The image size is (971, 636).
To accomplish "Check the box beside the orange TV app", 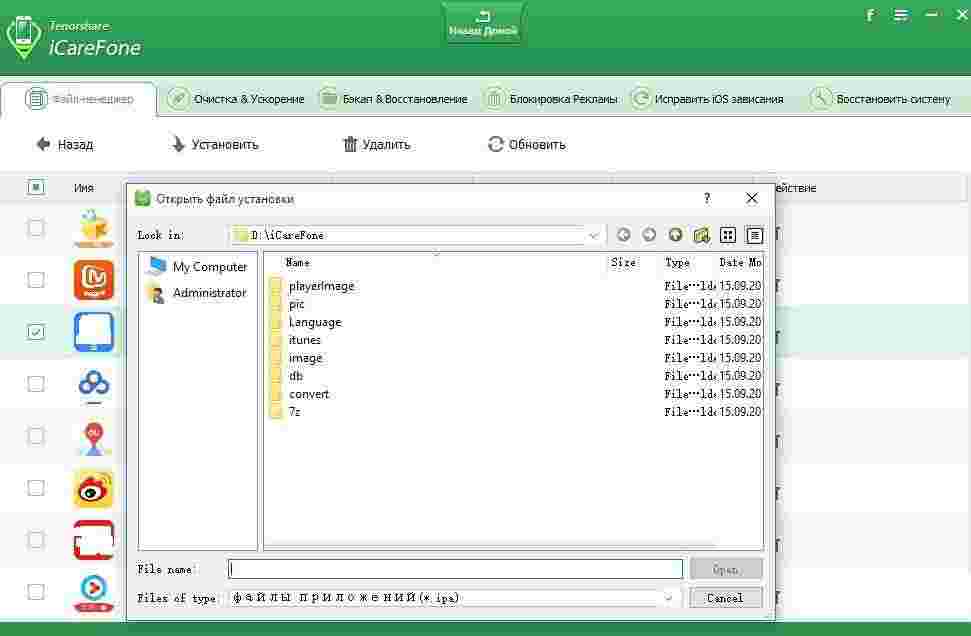I will (x=36, y=280).
